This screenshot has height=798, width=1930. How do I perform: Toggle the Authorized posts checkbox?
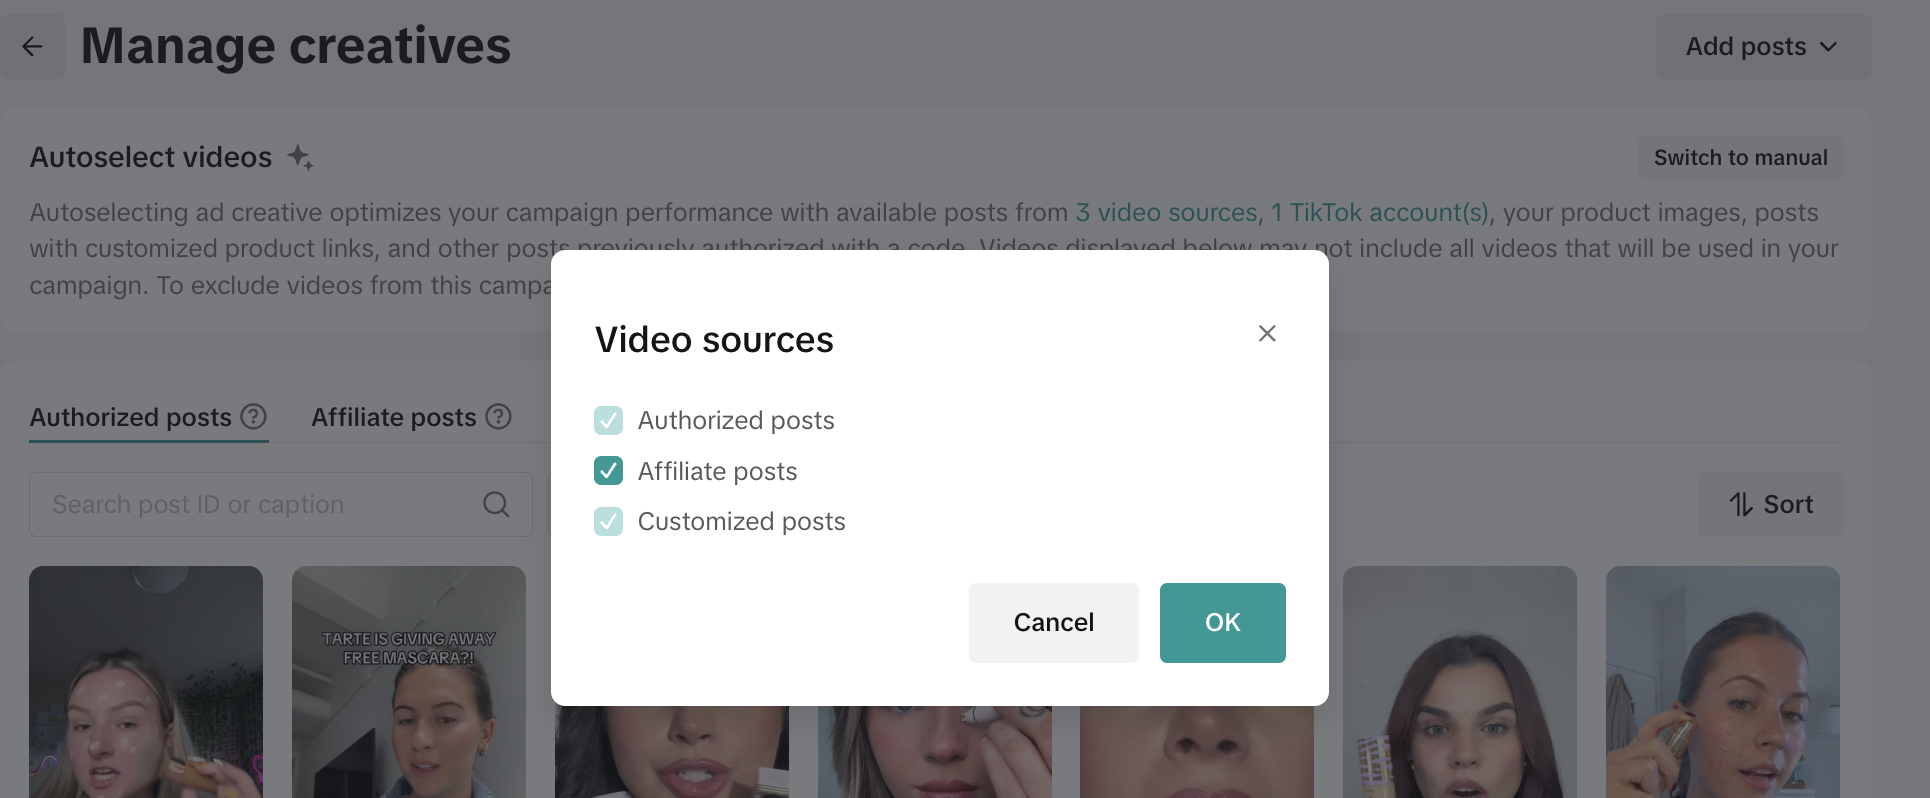click(x=608, y=420)
